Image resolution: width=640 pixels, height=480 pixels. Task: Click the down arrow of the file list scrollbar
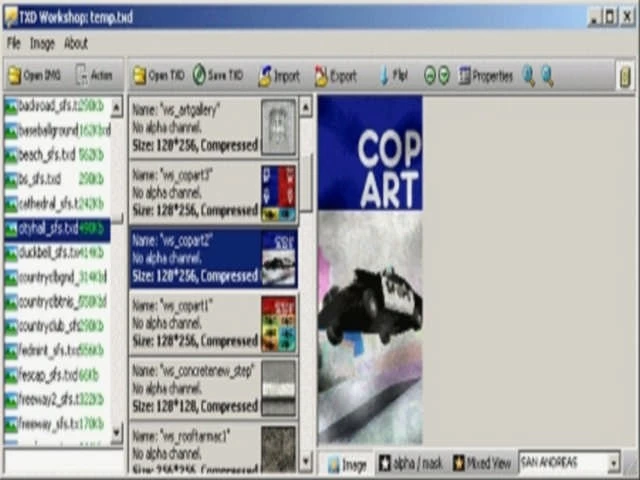point(117,433)
